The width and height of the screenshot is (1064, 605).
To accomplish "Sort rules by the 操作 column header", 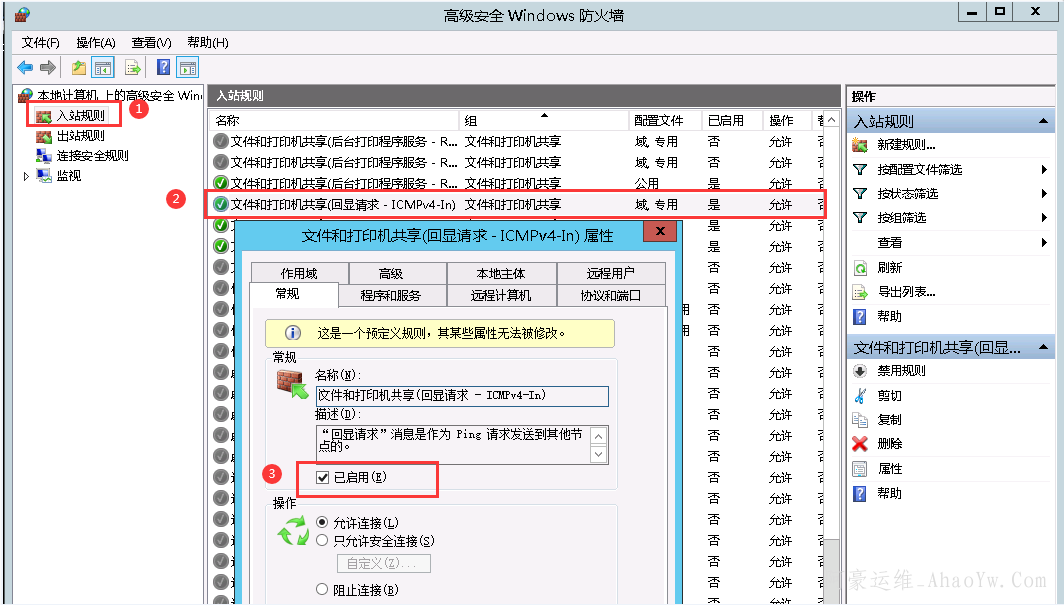I will pos(787,121).
